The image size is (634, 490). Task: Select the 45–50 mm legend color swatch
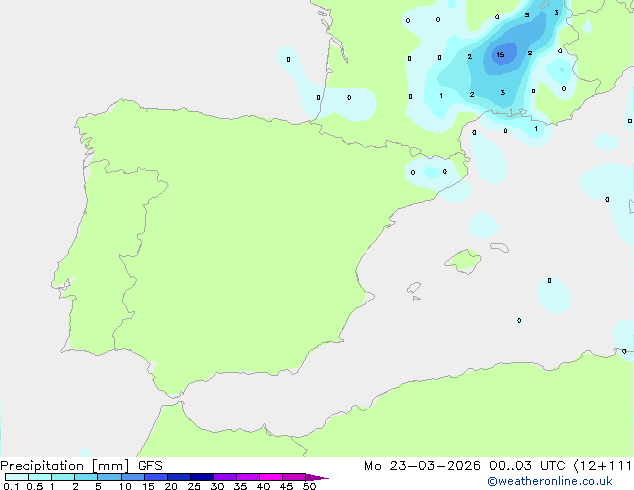[x=294, y=477]
